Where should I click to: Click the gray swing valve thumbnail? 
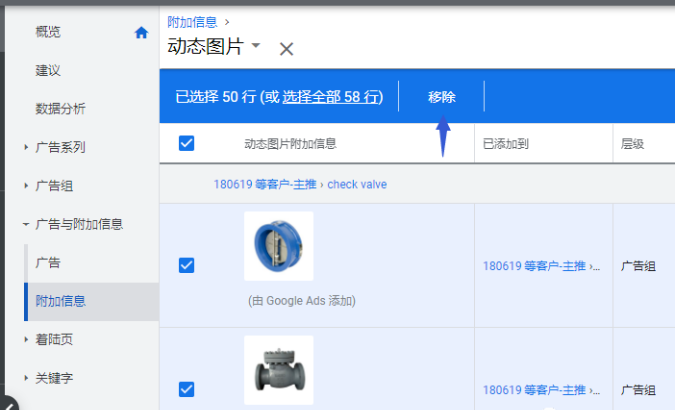pyautogui.click(x=278, y=369)
